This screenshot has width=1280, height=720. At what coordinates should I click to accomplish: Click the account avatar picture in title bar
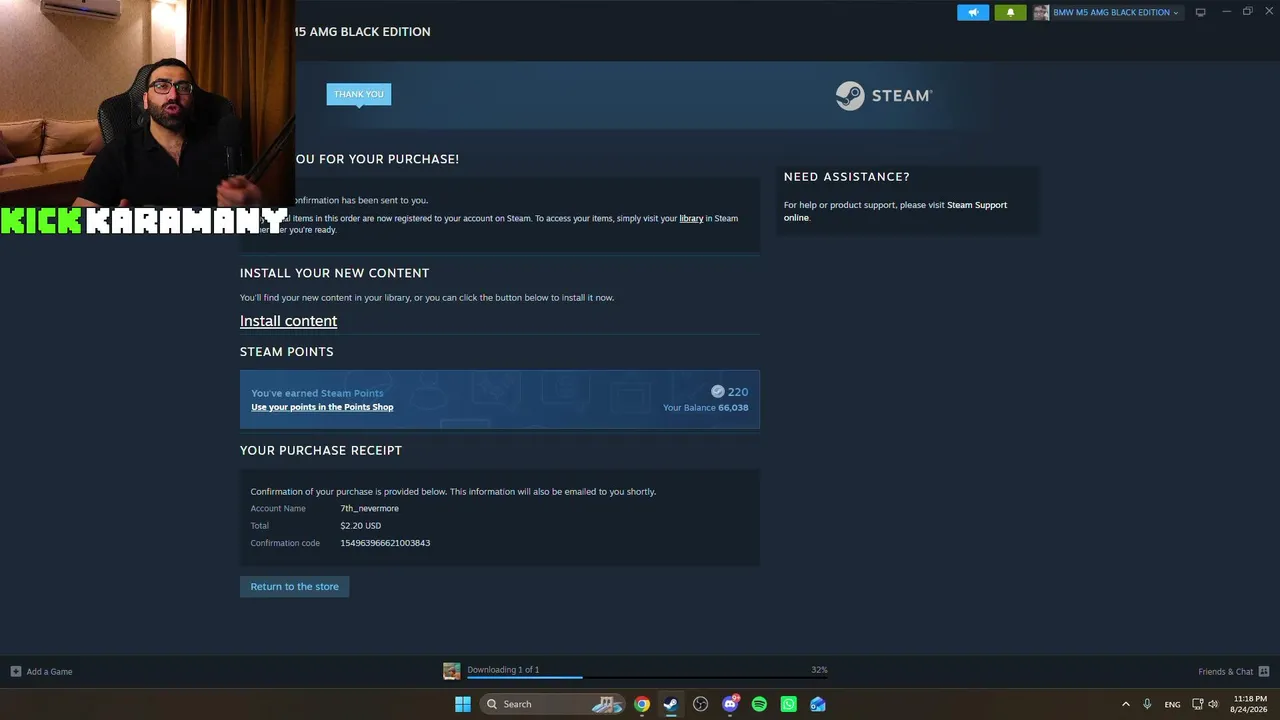(1041, 12)
